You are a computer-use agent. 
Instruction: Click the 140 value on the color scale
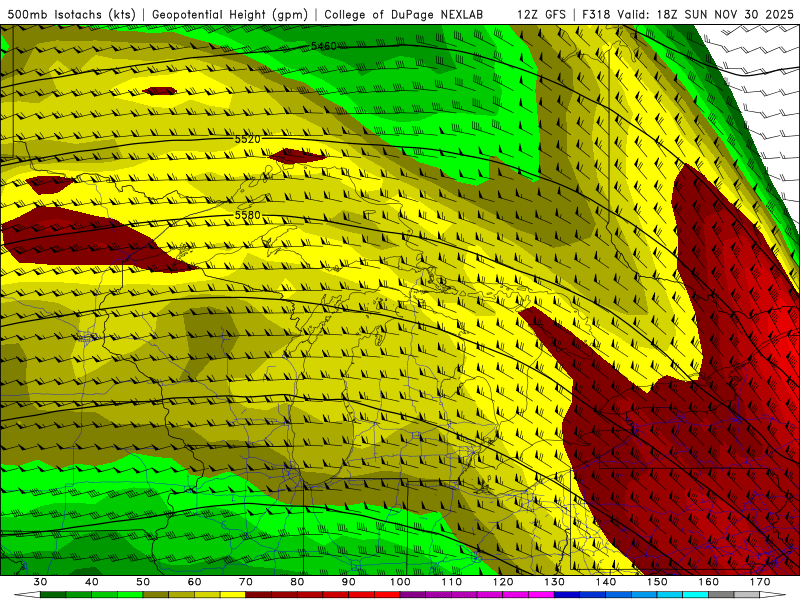(x=606, y=582)
